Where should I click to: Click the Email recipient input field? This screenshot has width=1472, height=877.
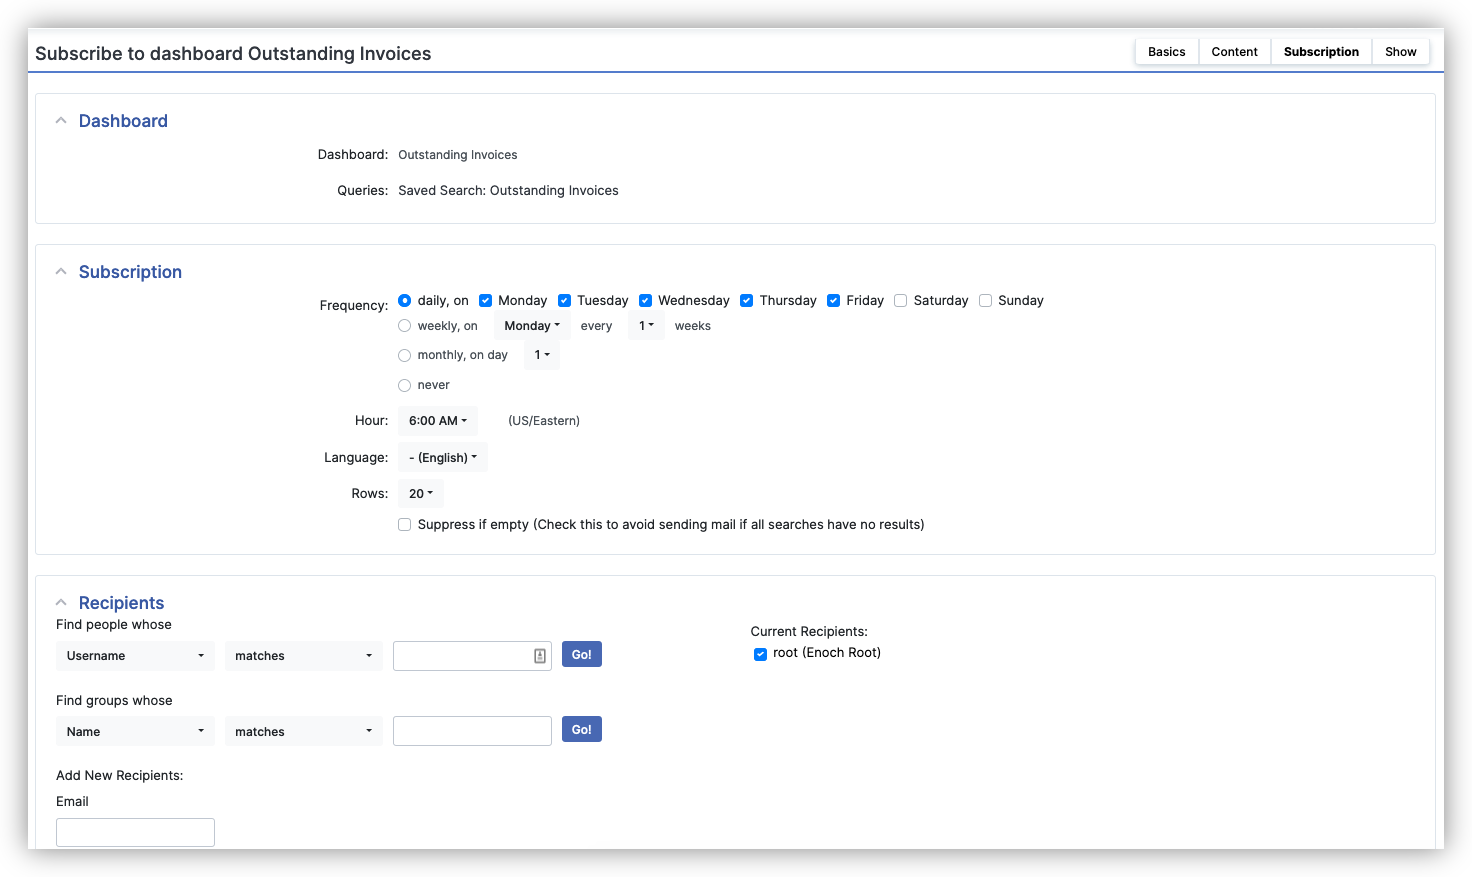(135, 832)
